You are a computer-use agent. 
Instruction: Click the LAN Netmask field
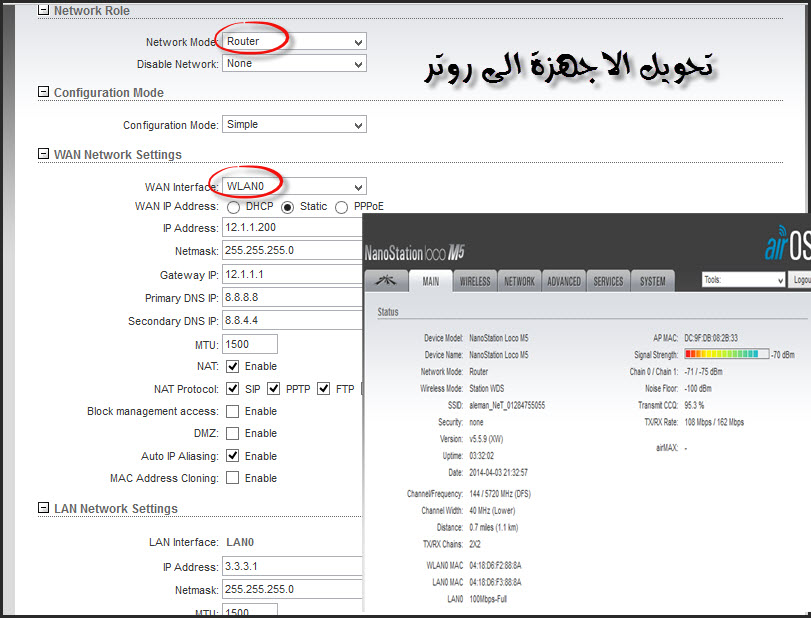[x=292, y=589]
